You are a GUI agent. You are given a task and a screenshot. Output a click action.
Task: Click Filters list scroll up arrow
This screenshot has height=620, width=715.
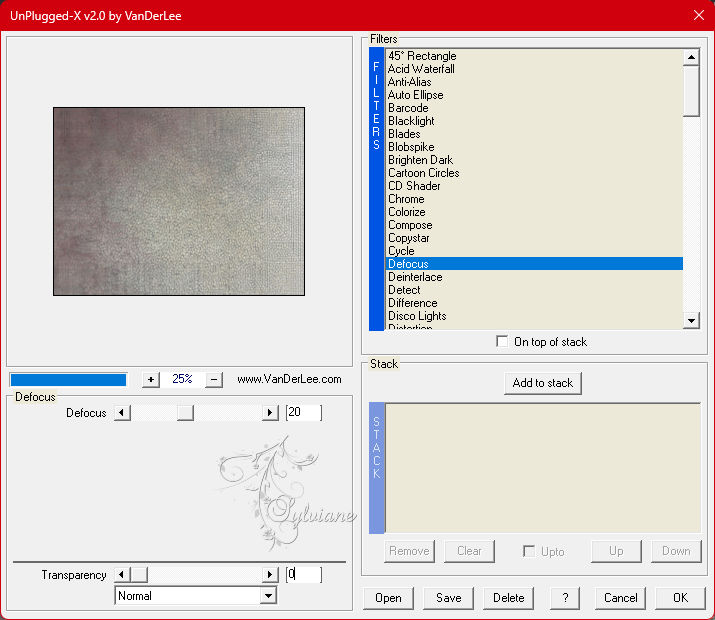point(691,57)
